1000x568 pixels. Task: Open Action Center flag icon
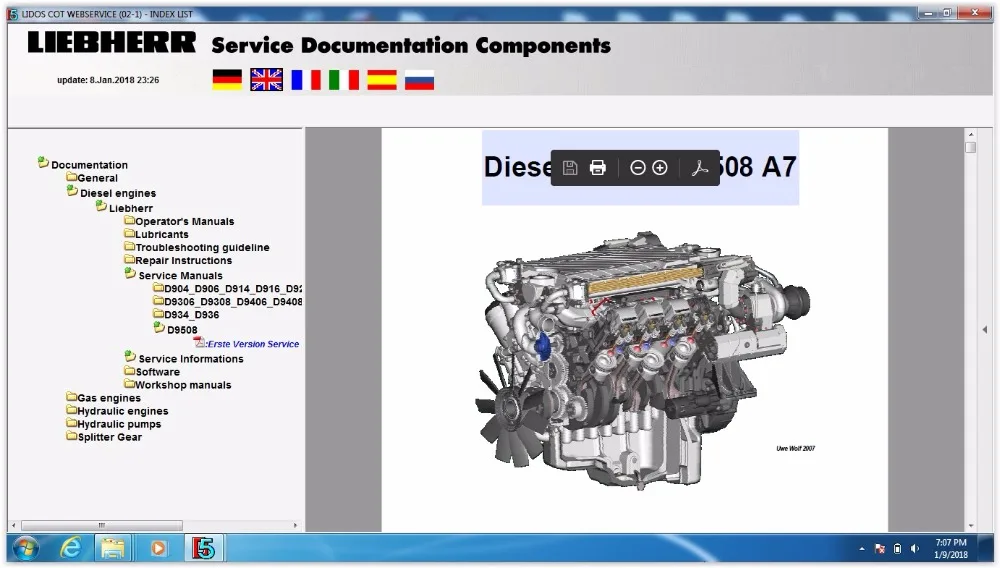[879, 548]
